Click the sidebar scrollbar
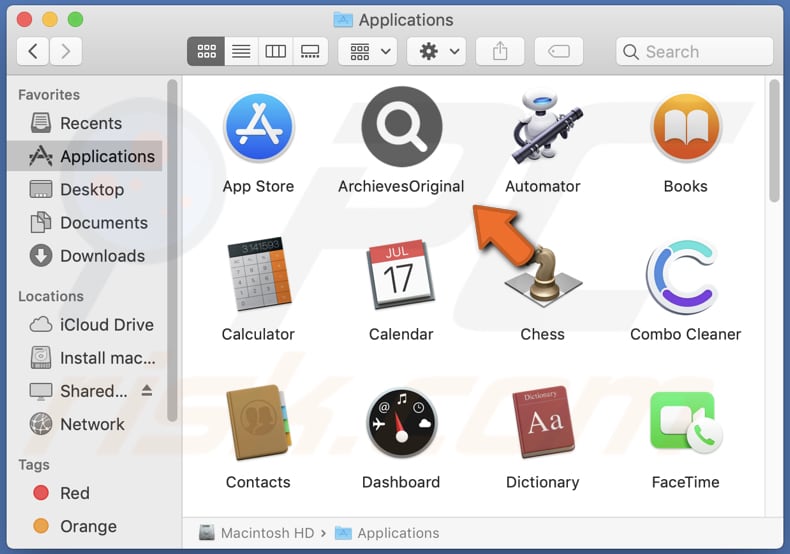790x554 pixels. click(172, 250)
